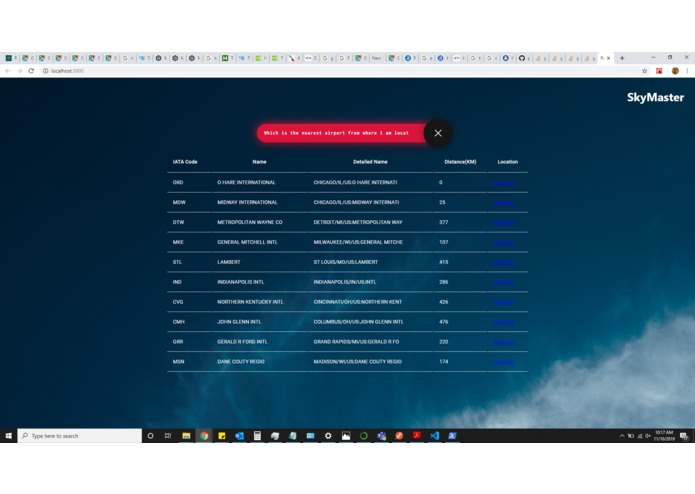Screen dimensions: 695x494
Task: Open the location link for ORD row
Action: pos(504,183)
